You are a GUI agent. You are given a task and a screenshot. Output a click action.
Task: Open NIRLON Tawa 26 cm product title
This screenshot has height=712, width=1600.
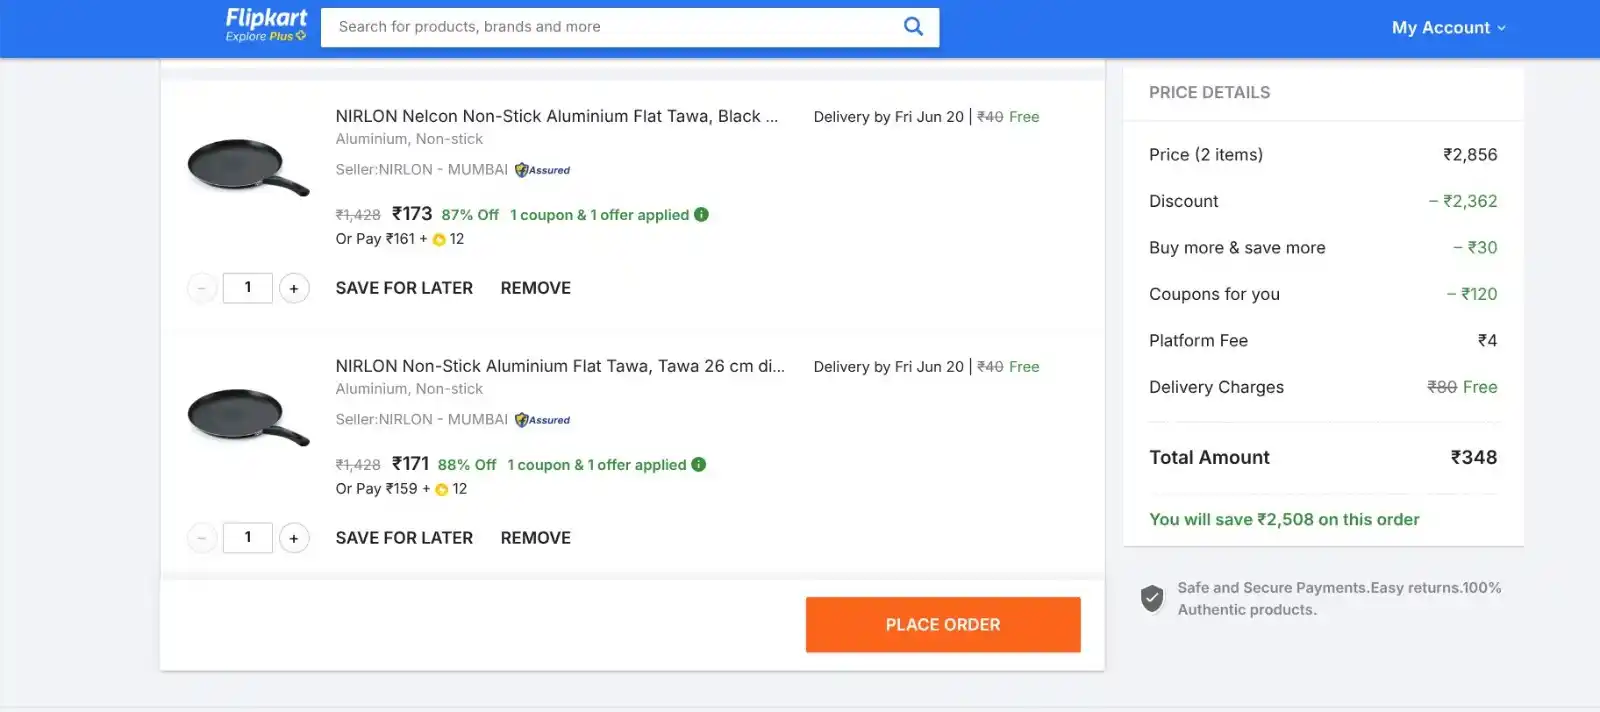pos(560,366)
